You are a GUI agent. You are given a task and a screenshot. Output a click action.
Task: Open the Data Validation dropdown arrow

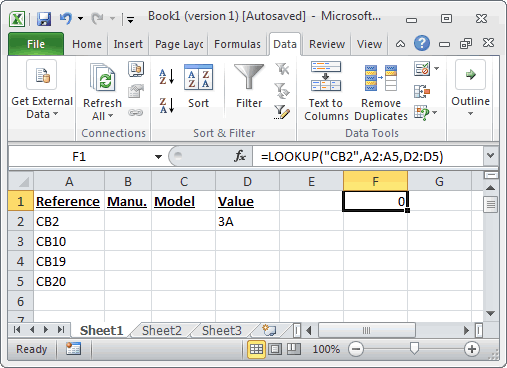click(x=436, y=69)
